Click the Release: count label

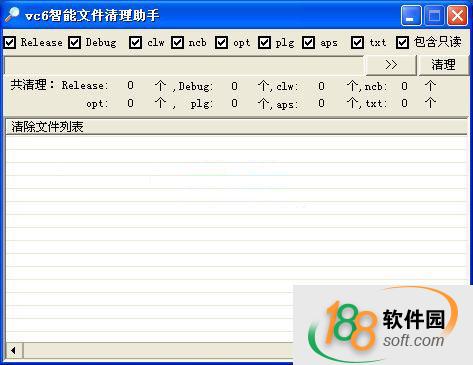click(x=85, y=86)
